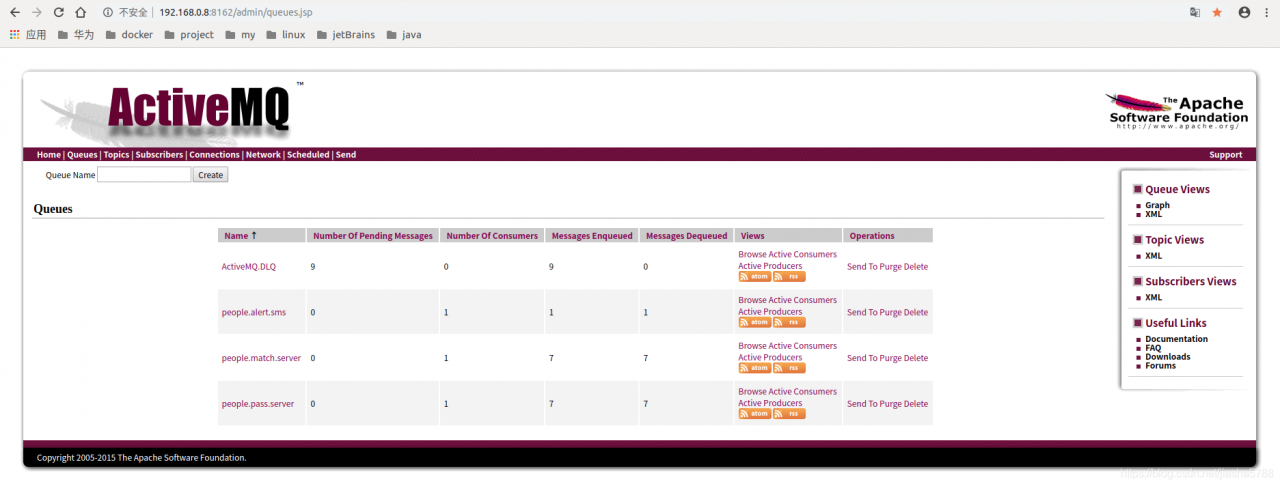Open atom feed for people.pass.server
The image size is (1280, 486).
[x=754, y=414]
